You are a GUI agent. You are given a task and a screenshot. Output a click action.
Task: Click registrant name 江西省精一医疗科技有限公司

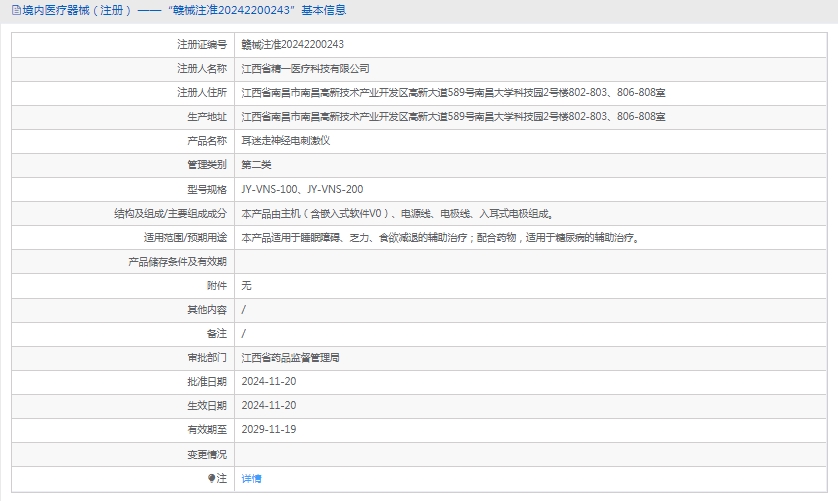coord(305,69)
